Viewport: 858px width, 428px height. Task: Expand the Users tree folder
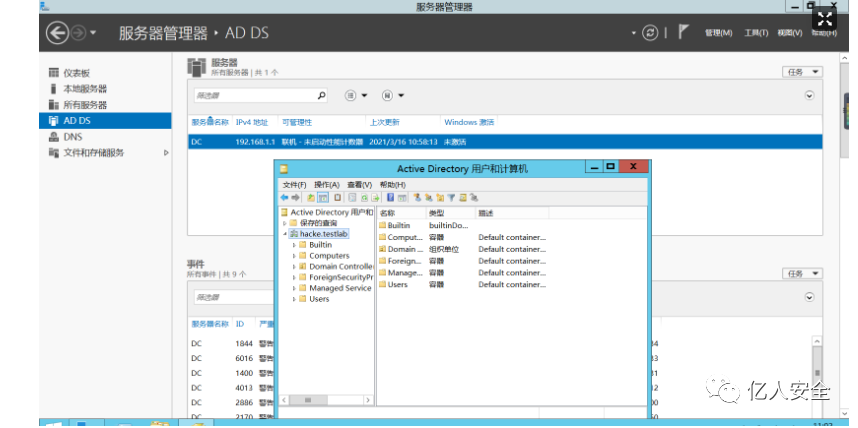click(294, 299)
